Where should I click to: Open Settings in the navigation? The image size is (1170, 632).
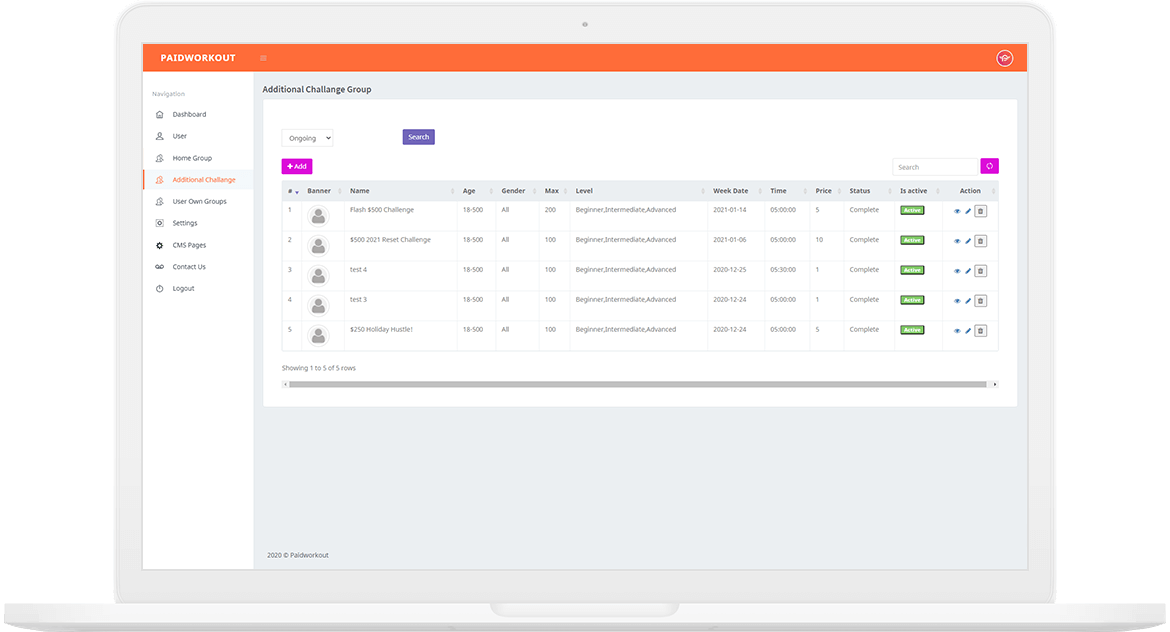tap(185, 223)
